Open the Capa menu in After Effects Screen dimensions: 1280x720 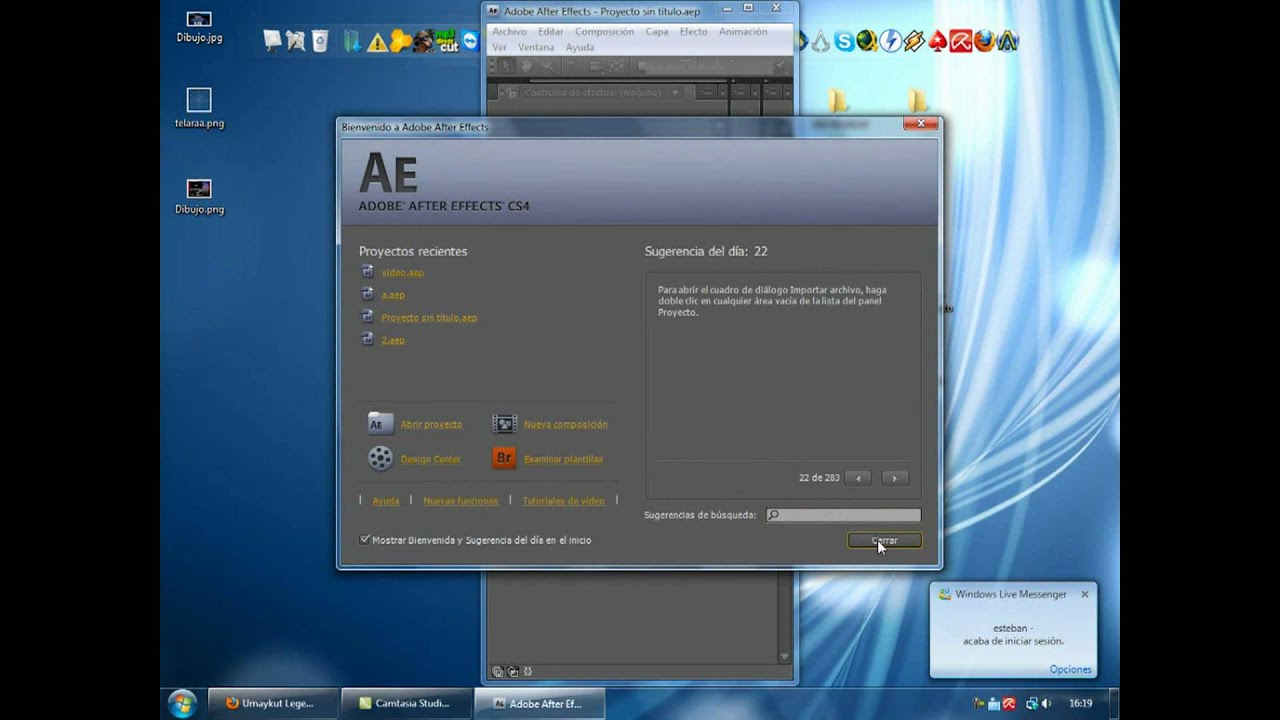click(657, 32)
